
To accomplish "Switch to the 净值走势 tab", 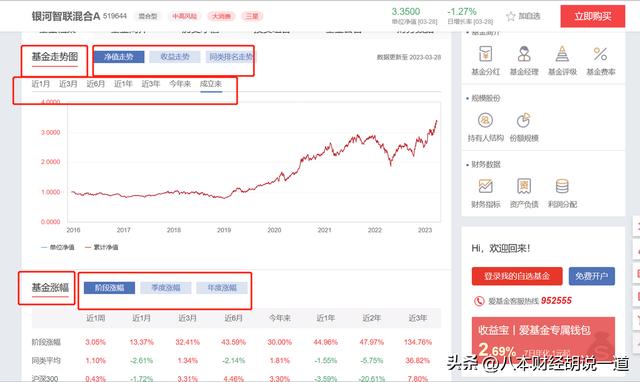I will coord(119,57).
